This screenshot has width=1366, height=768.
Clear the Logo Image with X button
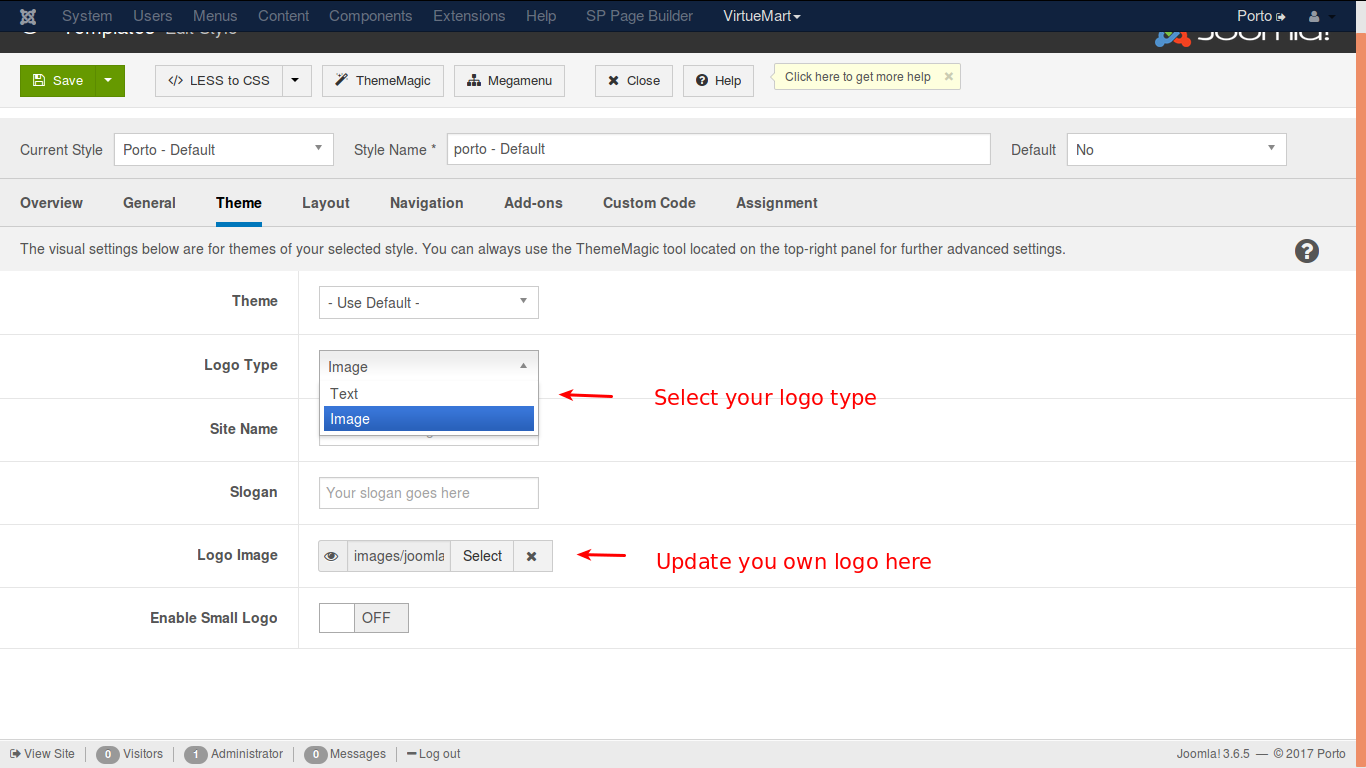click(x=532, y=556)
